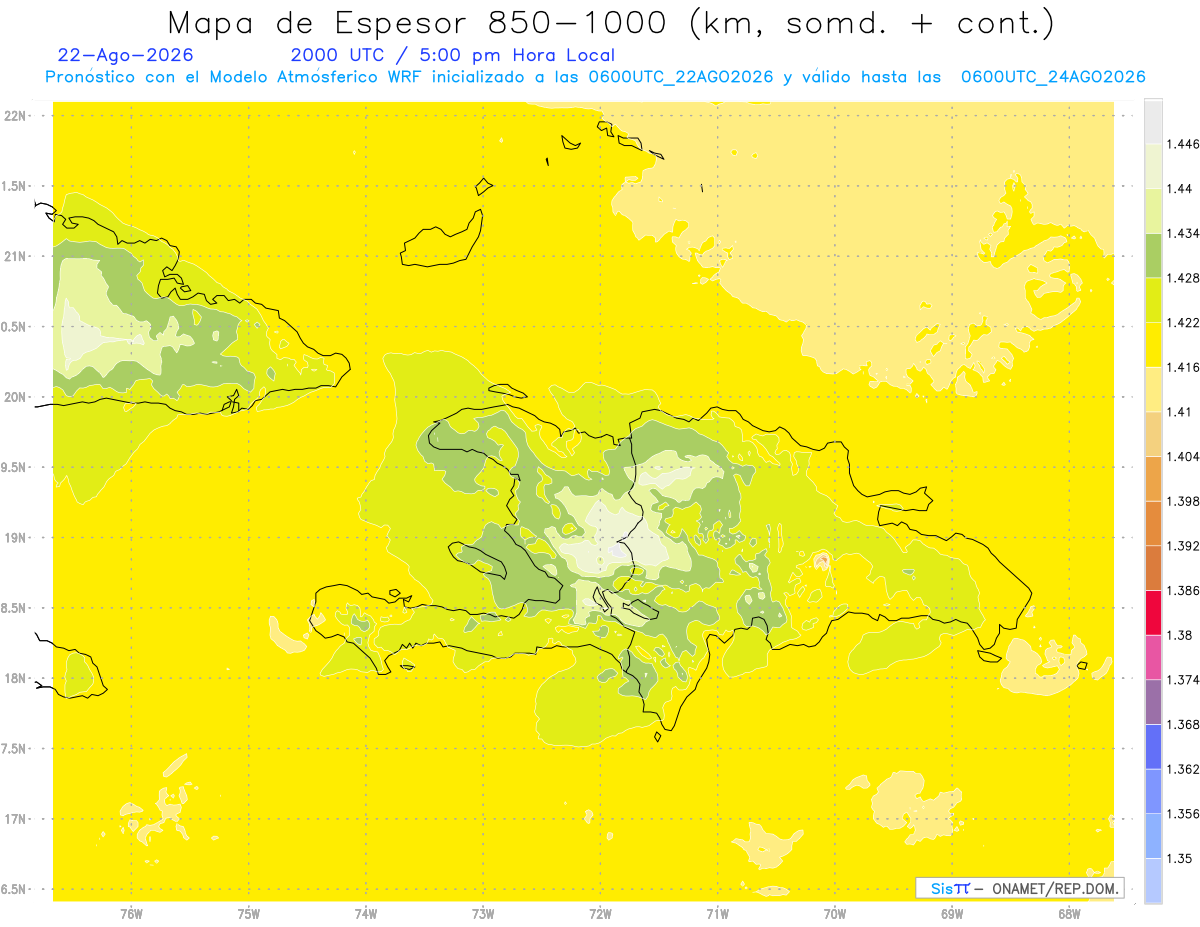Select the '17N' latitude axis label
Image resolution: width=1200 pixels, height=927 pixels.
tap(14, 819)
